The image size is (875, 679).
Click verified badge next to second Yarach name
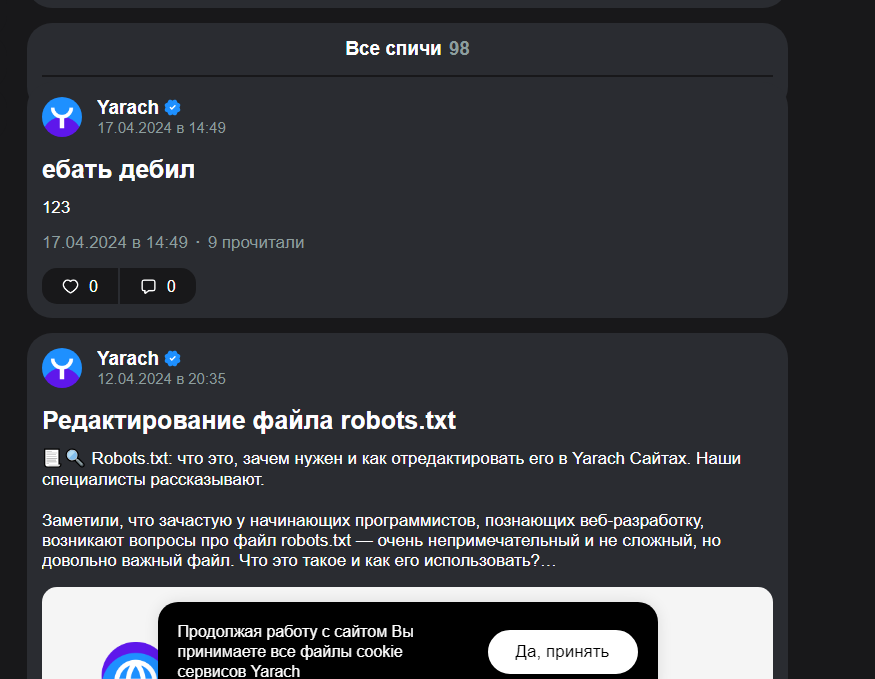point(172,358)
